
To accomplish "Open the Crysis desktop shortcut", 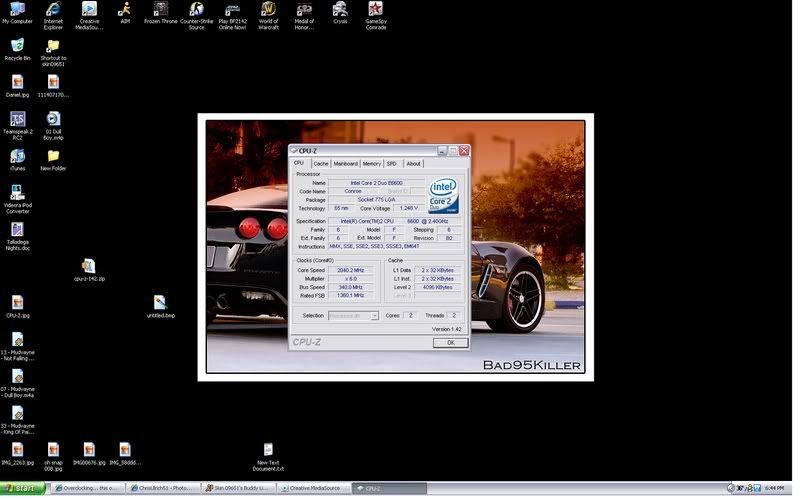I will (x=341, y=10).
